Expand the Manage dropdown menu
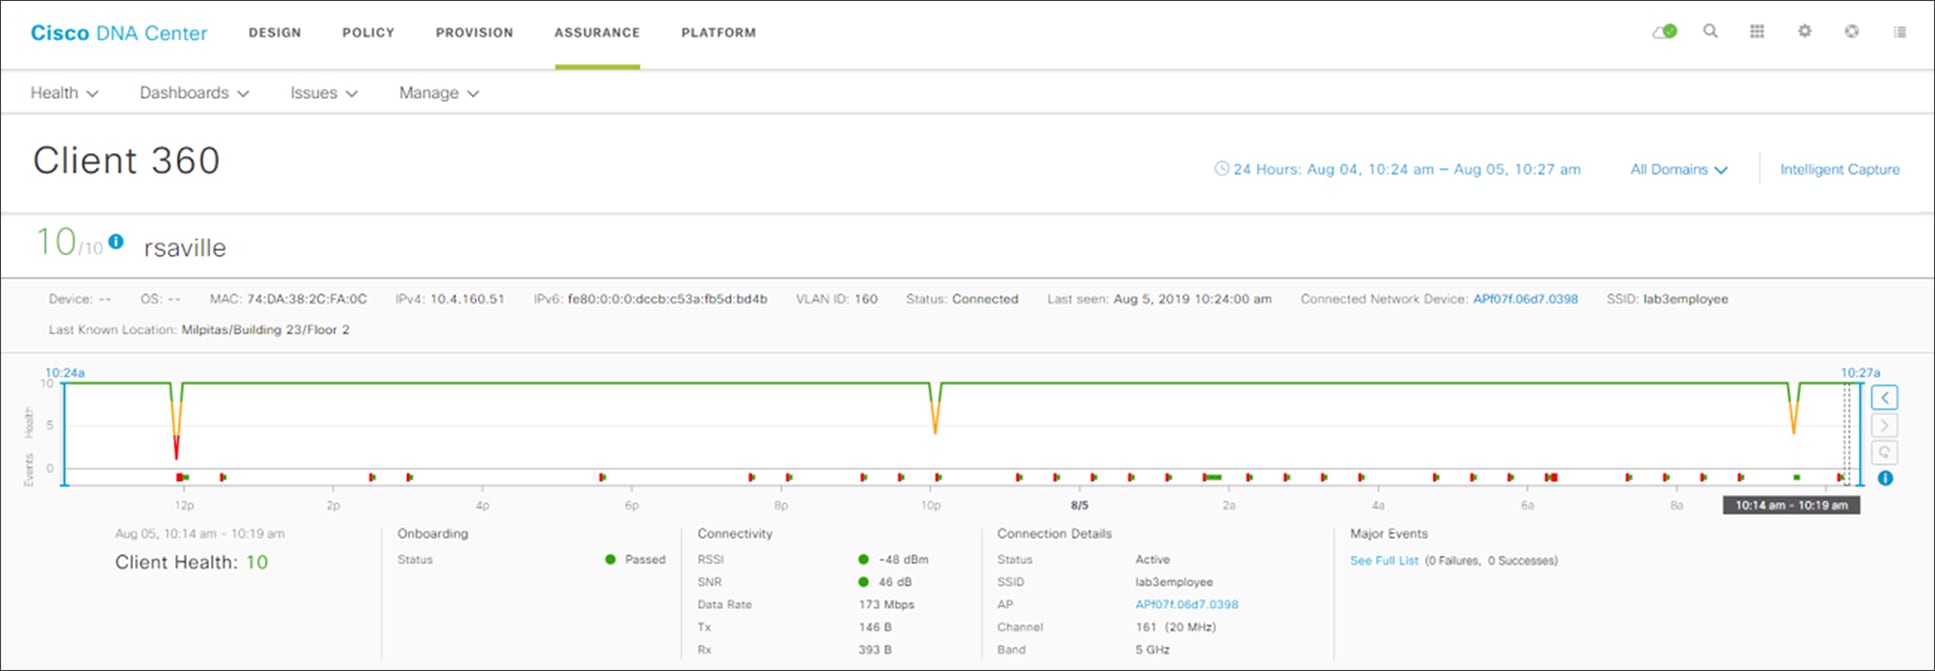The image size is (1935, 671). [439, 93]
